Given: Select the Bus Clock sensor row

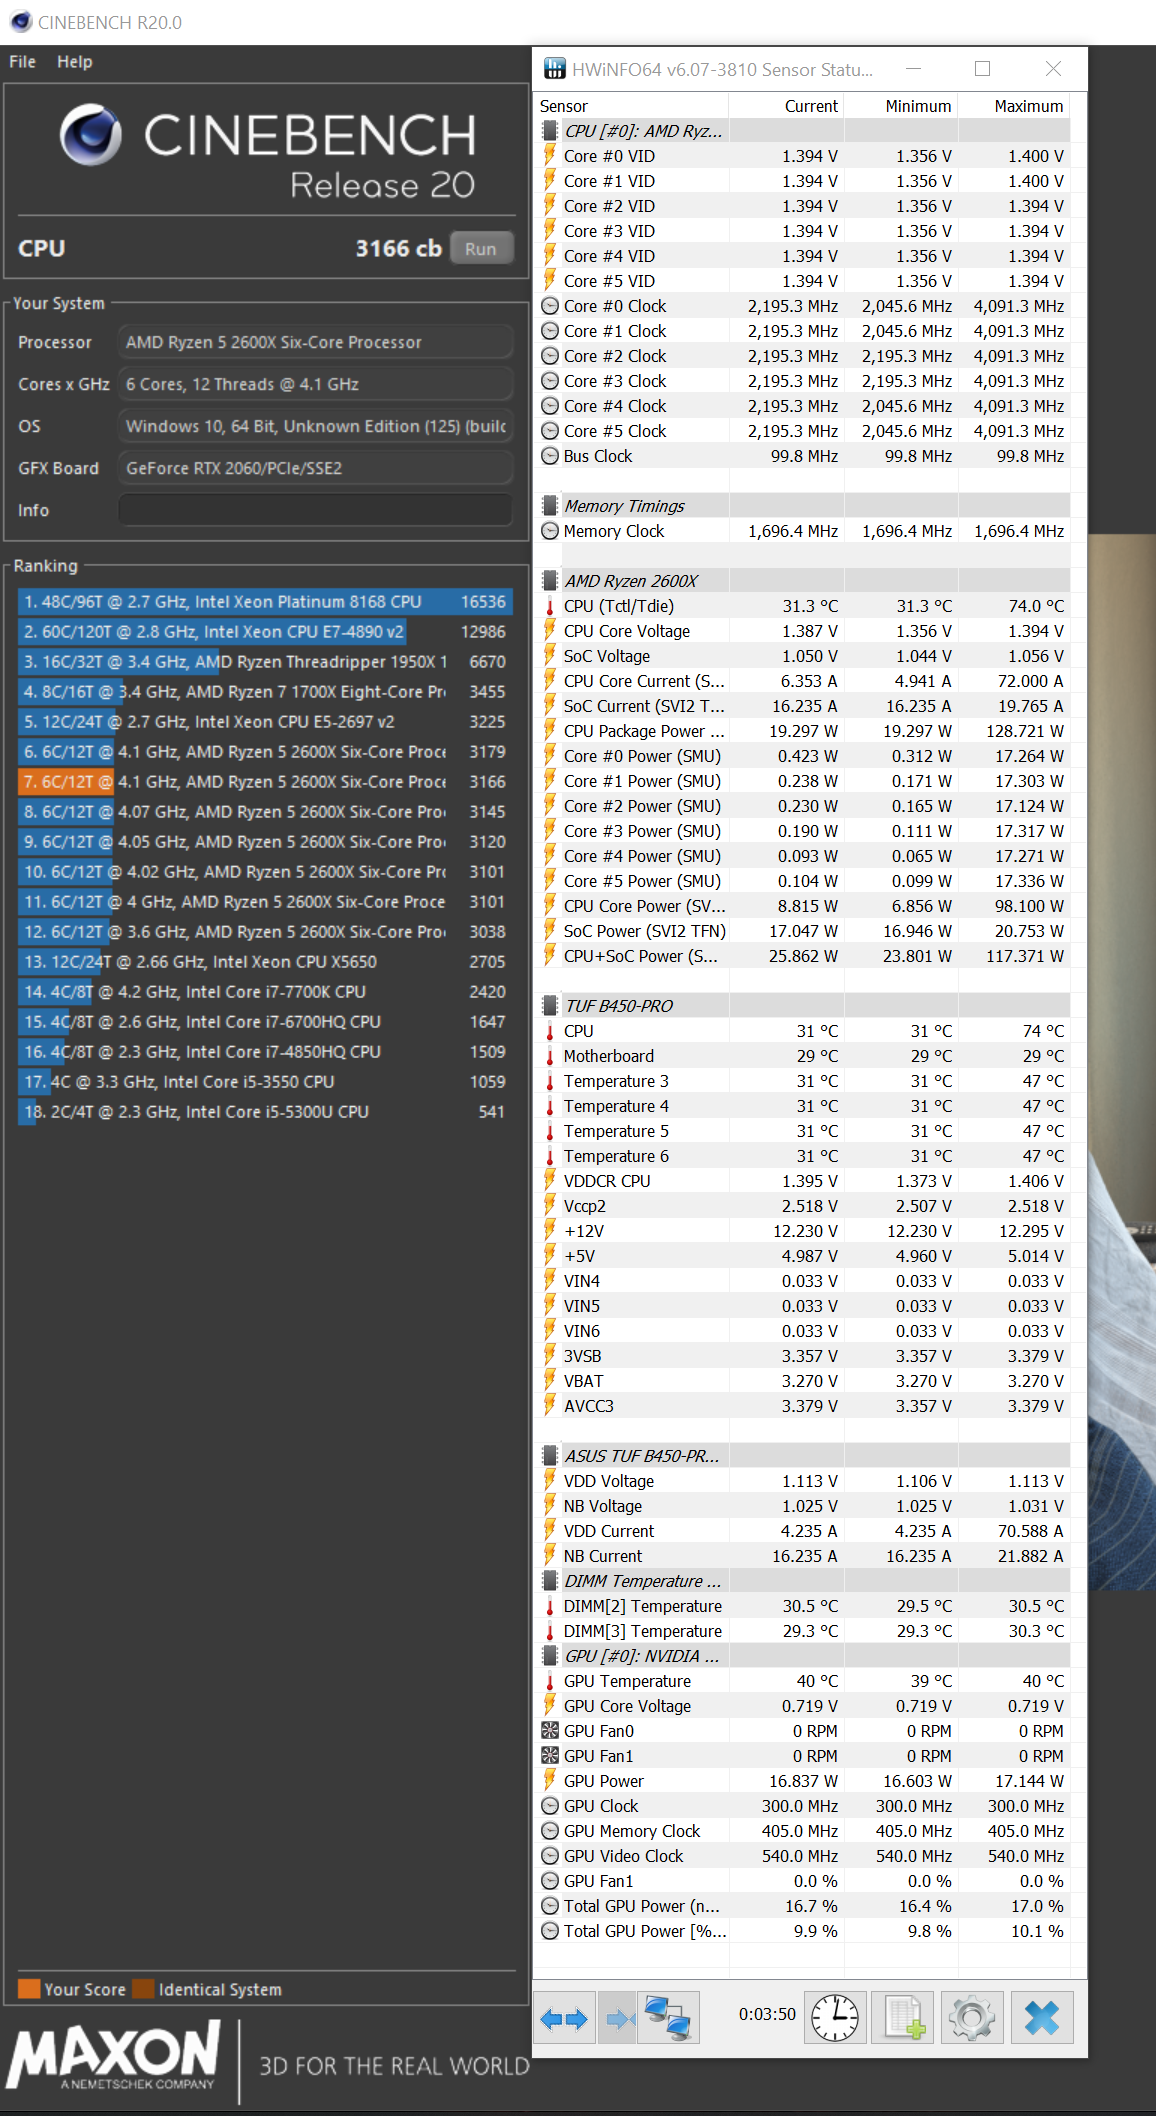Looking at the screenshot, I should click(804, 456).
